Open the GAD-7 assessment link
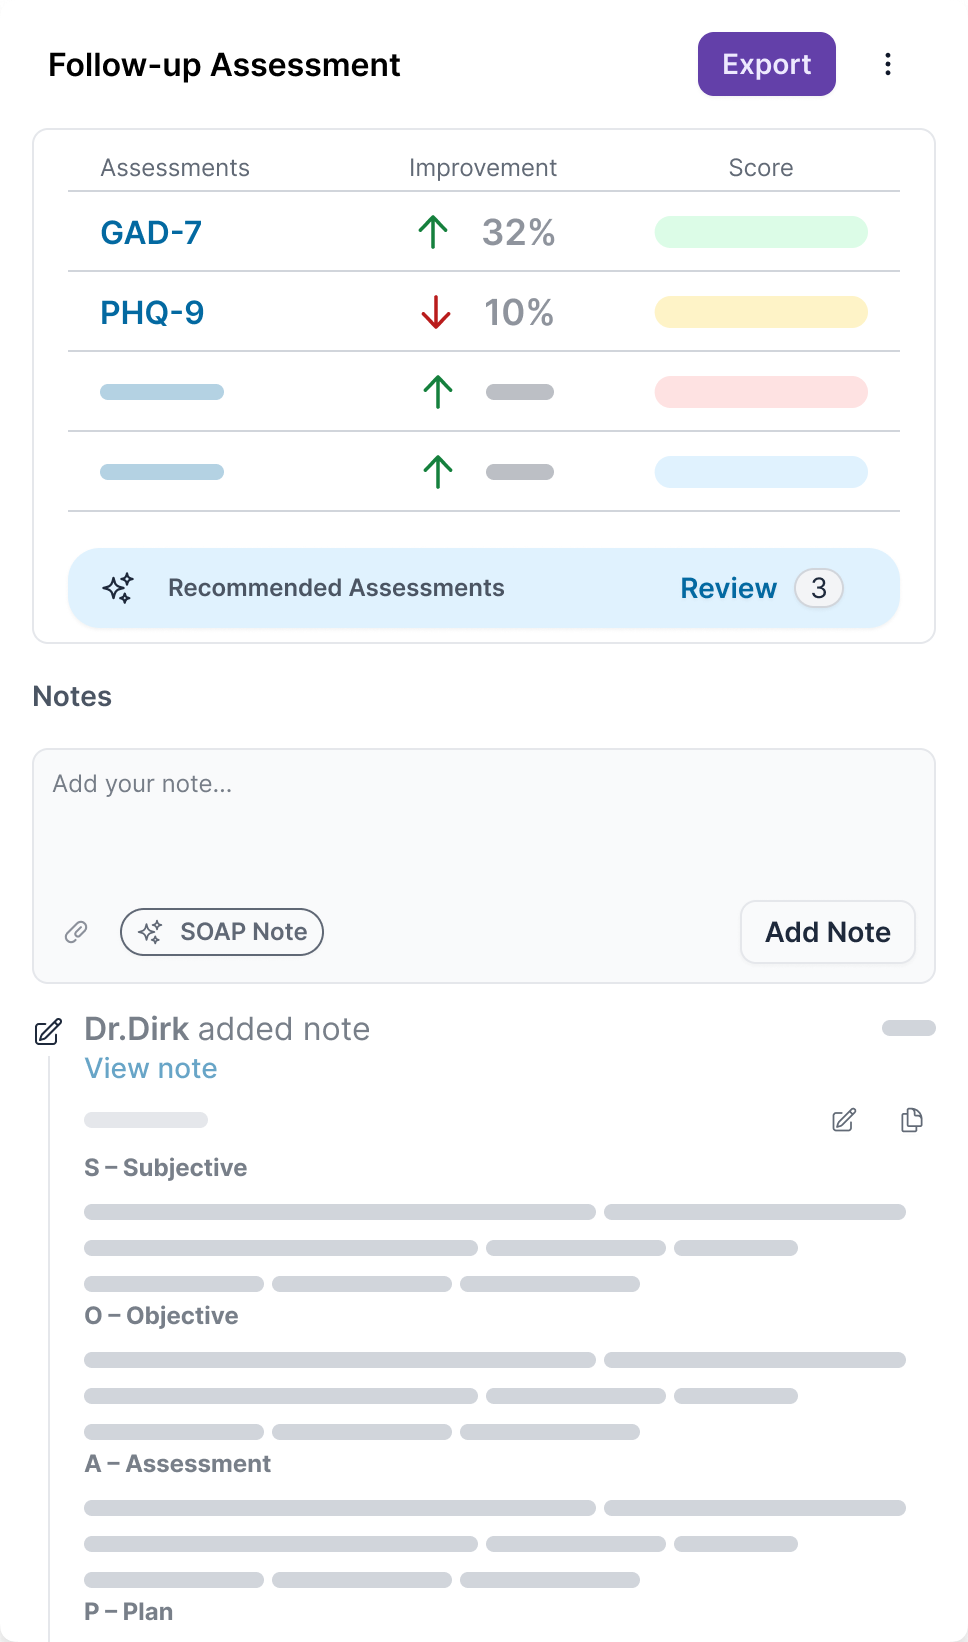This screenshot has height=1642, width=968. click(151, 233)
